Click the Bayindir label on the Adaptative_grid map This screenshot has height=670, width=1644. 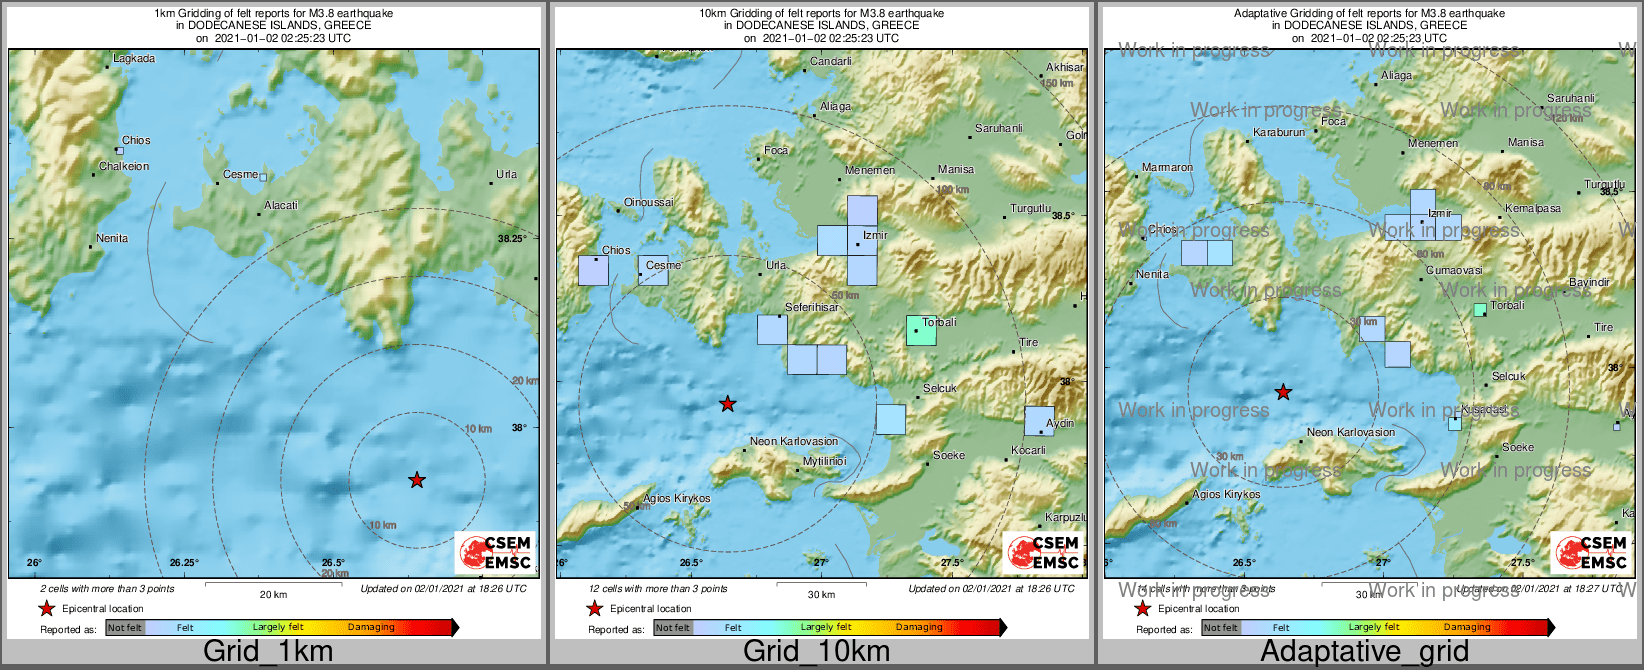tap(1589, 283)
